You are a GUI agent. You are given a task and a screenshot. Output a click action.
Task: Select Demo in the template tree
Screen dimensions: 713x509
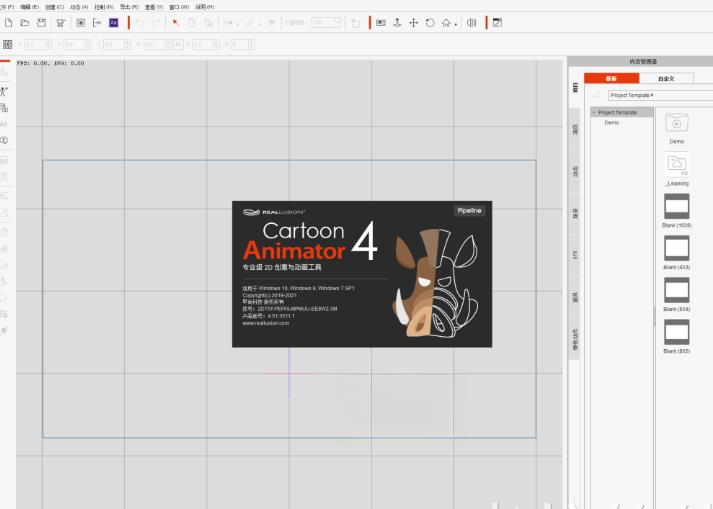(612, 123)
